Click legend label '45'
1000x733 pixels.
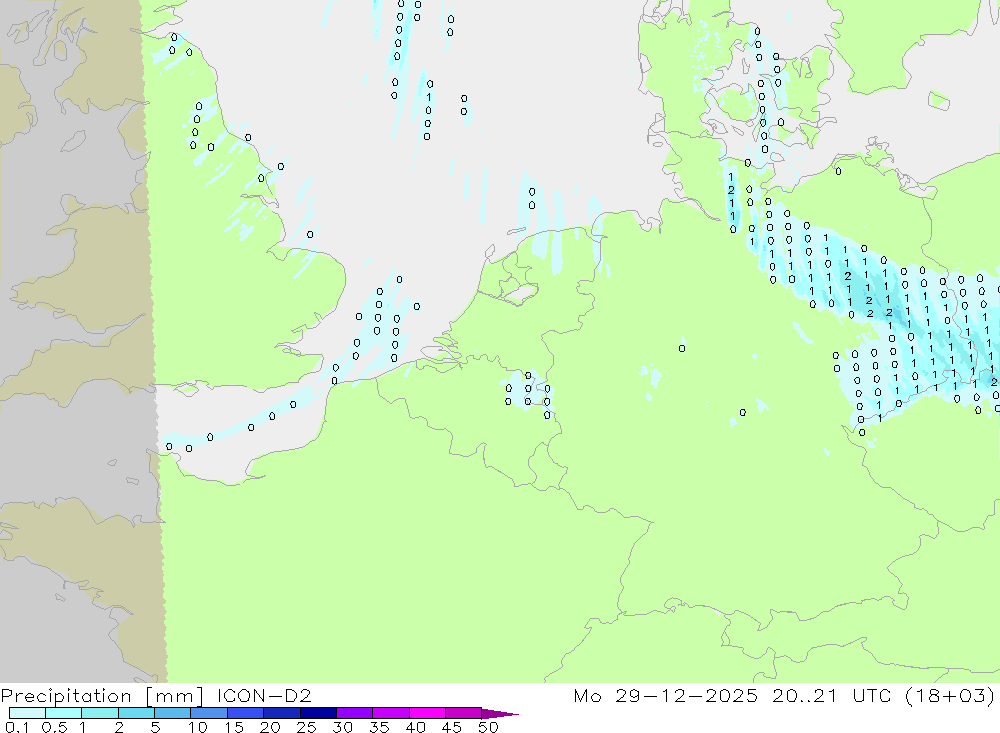452,727
